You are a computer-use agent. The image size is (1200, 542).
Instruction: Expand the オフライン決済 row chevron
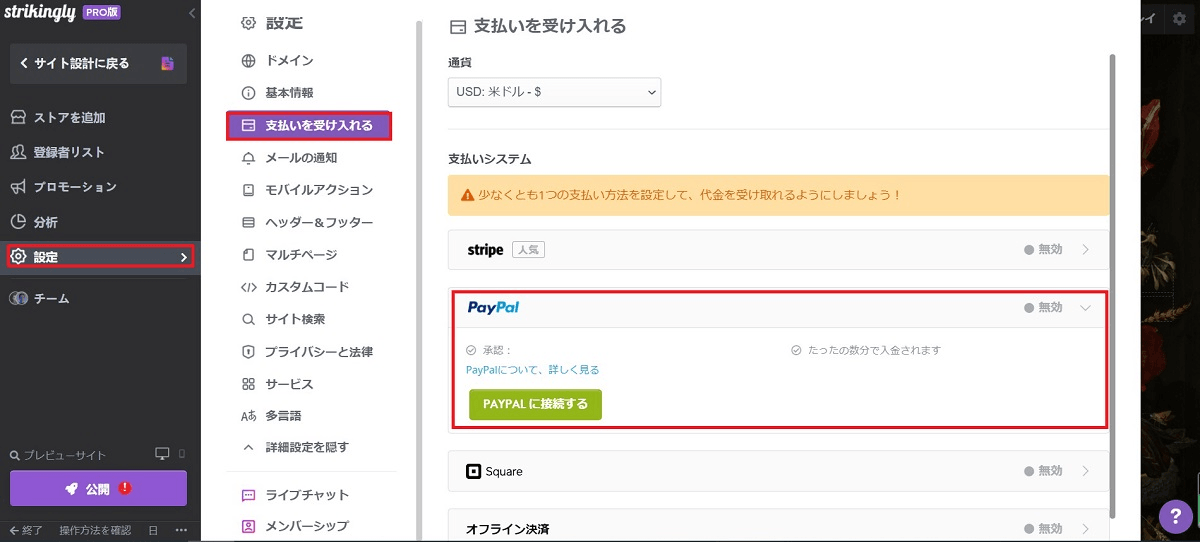pyautogui.click(x=1086, y=528)
